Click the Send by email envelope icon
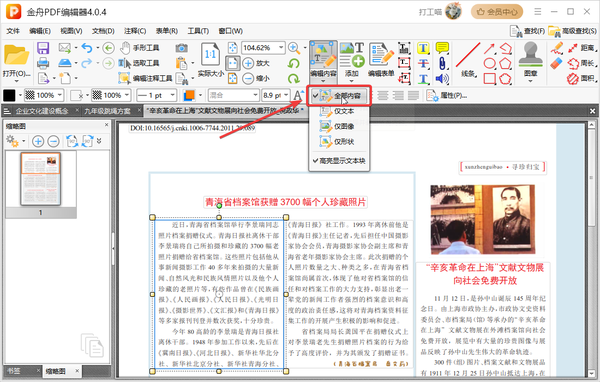This screenshot has width=600, height=382. point(65,48)
